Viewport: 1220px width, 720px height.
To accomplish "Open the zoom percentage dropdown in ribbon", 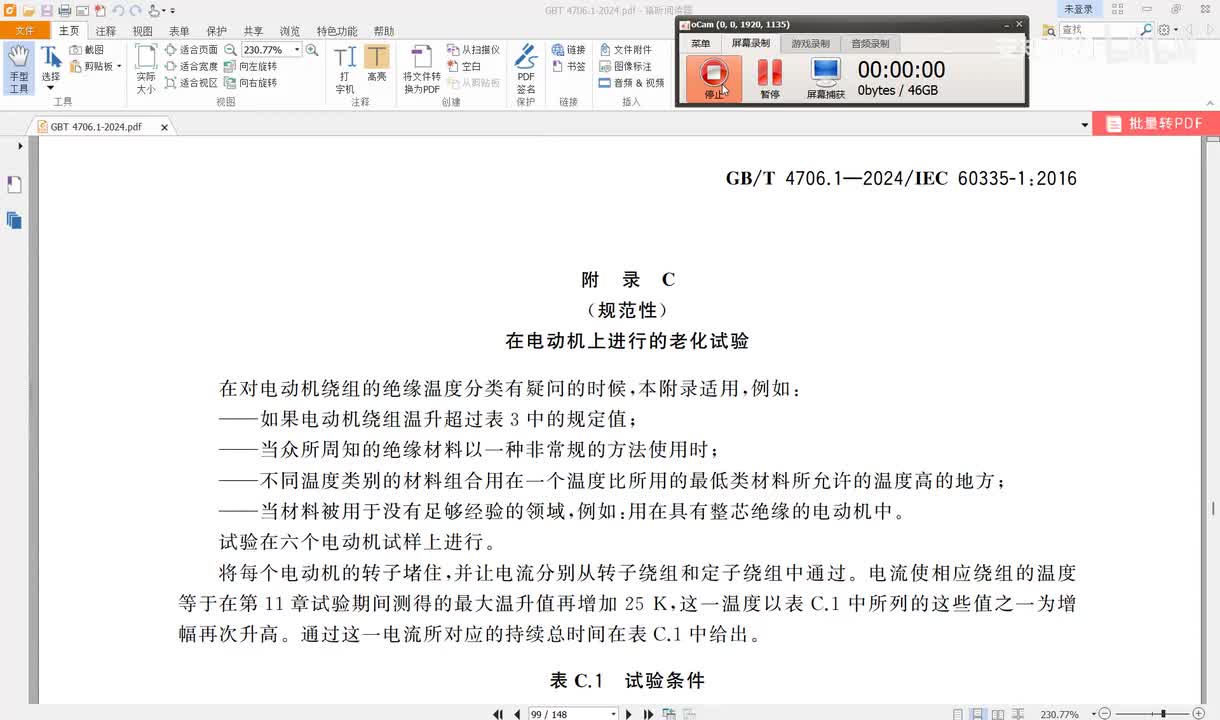I will coord(297,49).
